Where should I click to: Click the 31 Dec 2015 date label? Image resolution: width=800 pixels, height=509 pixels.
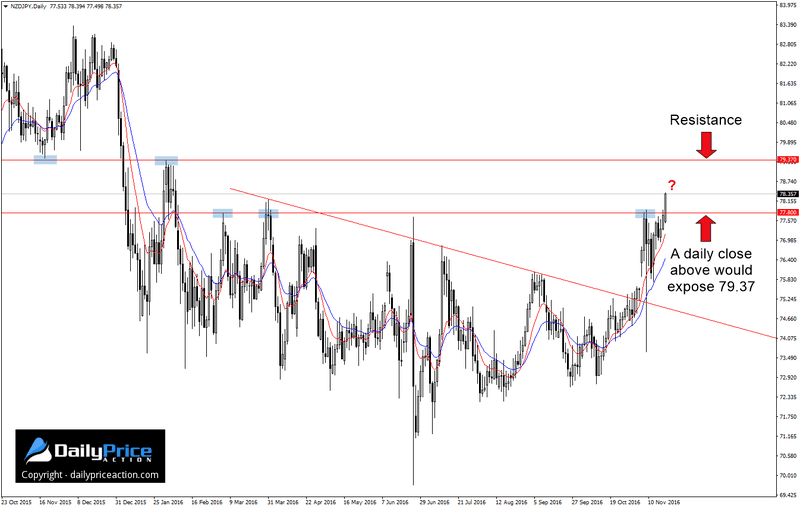click(x=131, y=502)
